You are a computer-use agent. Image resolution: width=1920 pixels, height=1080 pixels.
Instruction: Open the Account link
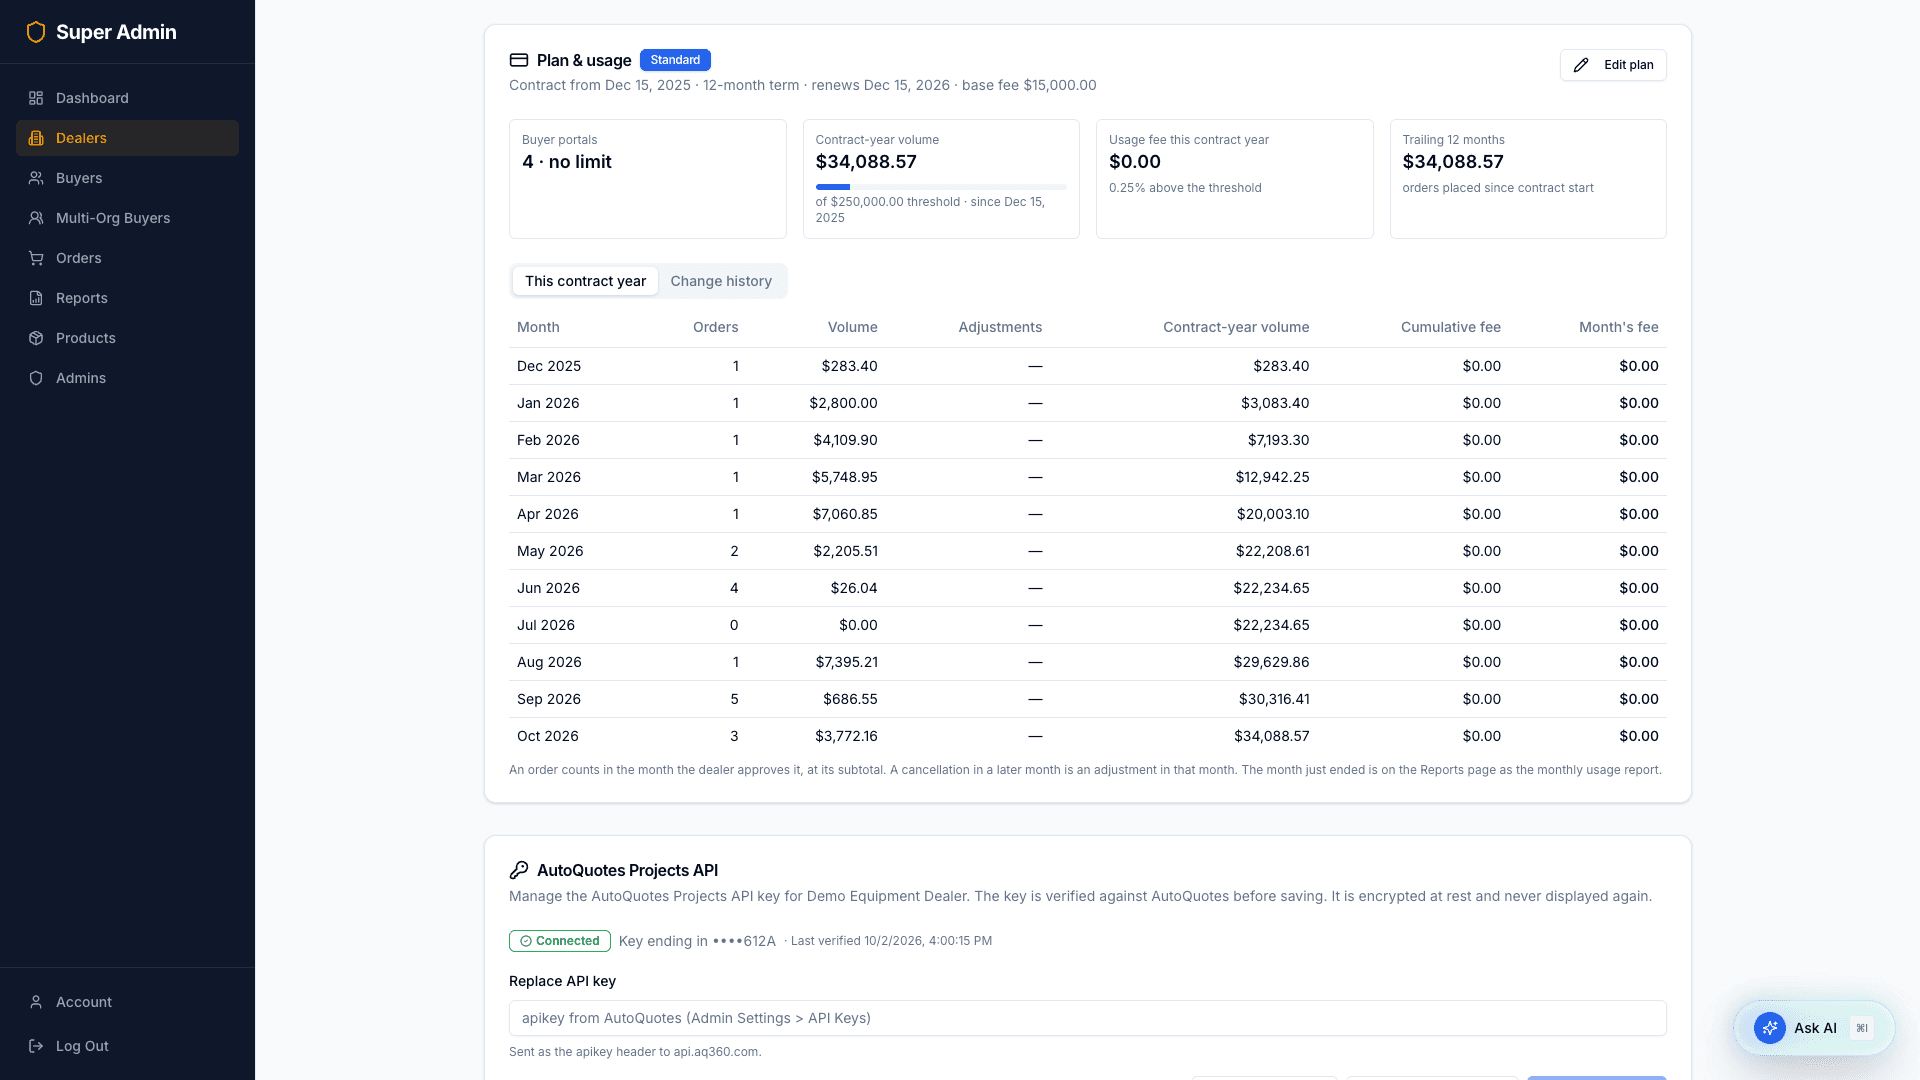(127, 1002)
